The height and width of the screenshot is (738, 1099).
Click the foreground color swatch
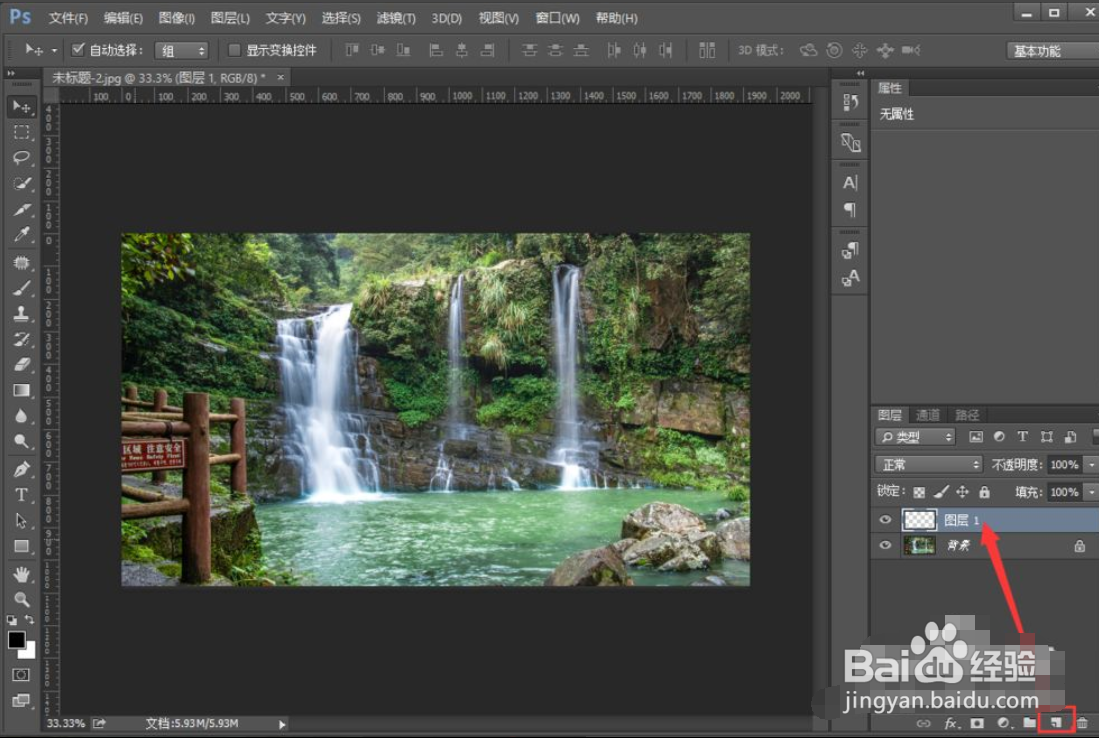tap(17, 639)
